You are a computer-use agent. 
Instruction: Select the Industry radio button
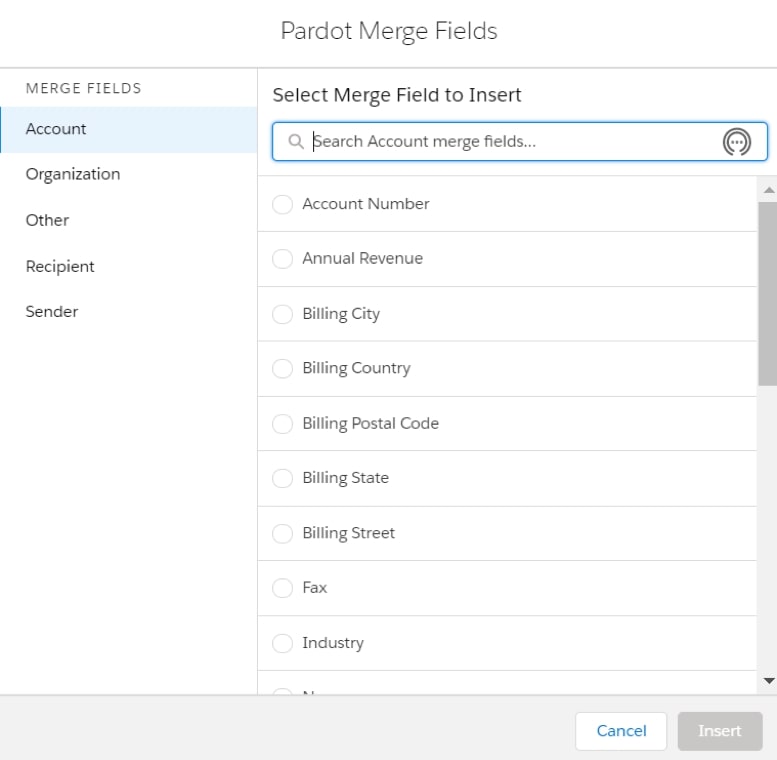click(x=282, y=643)
